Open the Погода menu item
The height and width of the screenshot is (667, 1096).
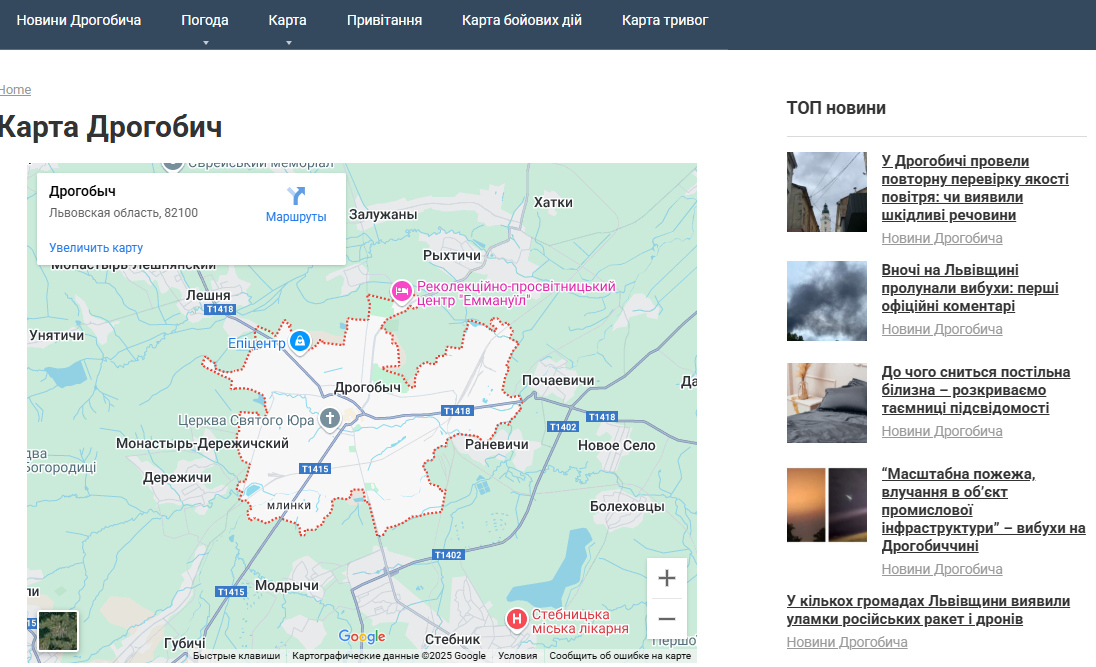pyautogui.click(x=205, y=20)
